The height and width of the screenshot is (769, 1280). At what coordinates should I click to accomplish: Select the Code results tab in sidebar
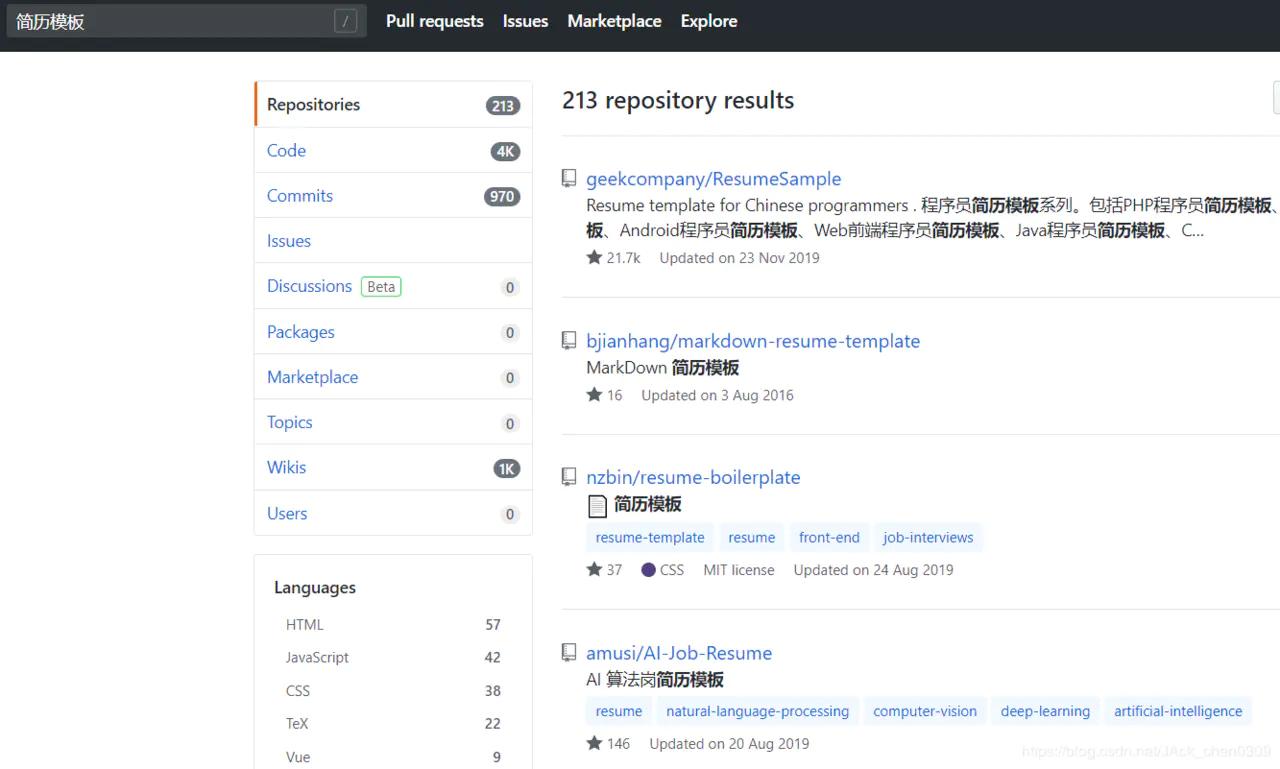tap(286, 150)
